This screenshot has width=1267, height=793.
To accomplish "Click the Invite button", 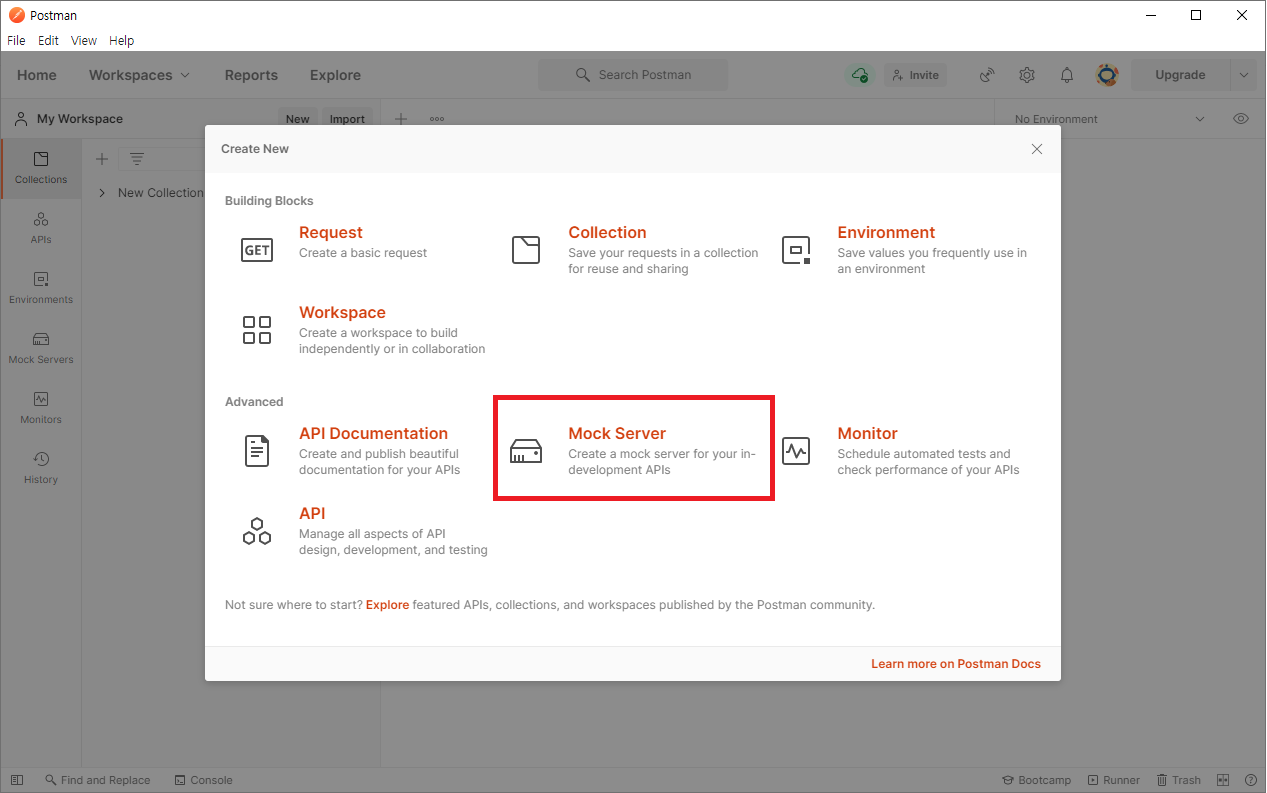I will click(x=915, y=75).
